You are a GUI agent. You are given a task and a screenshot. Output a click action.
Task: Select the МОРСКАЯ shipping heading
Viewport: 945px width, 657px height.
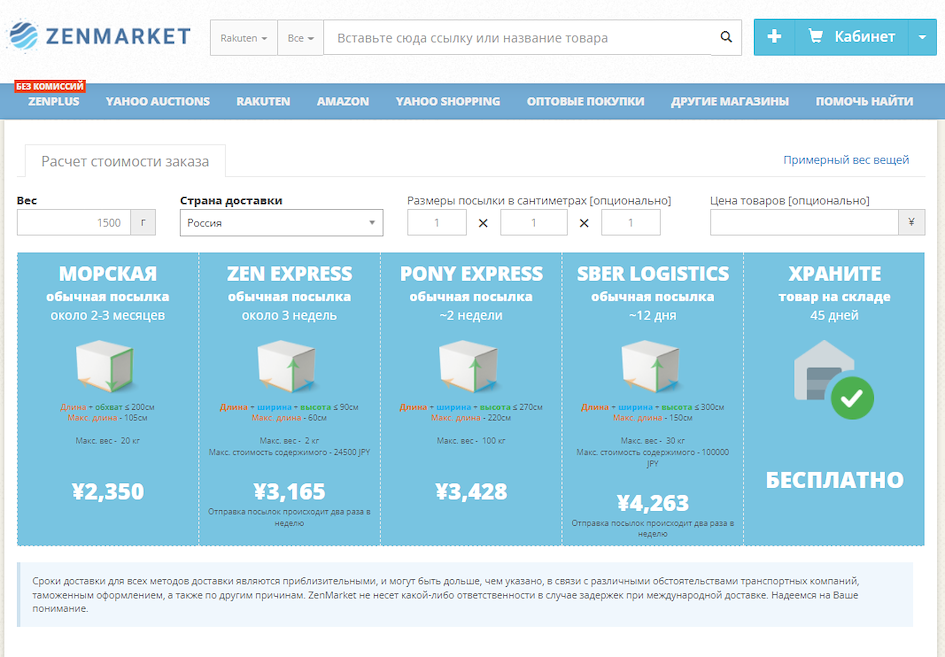click(x=108, y=274)
